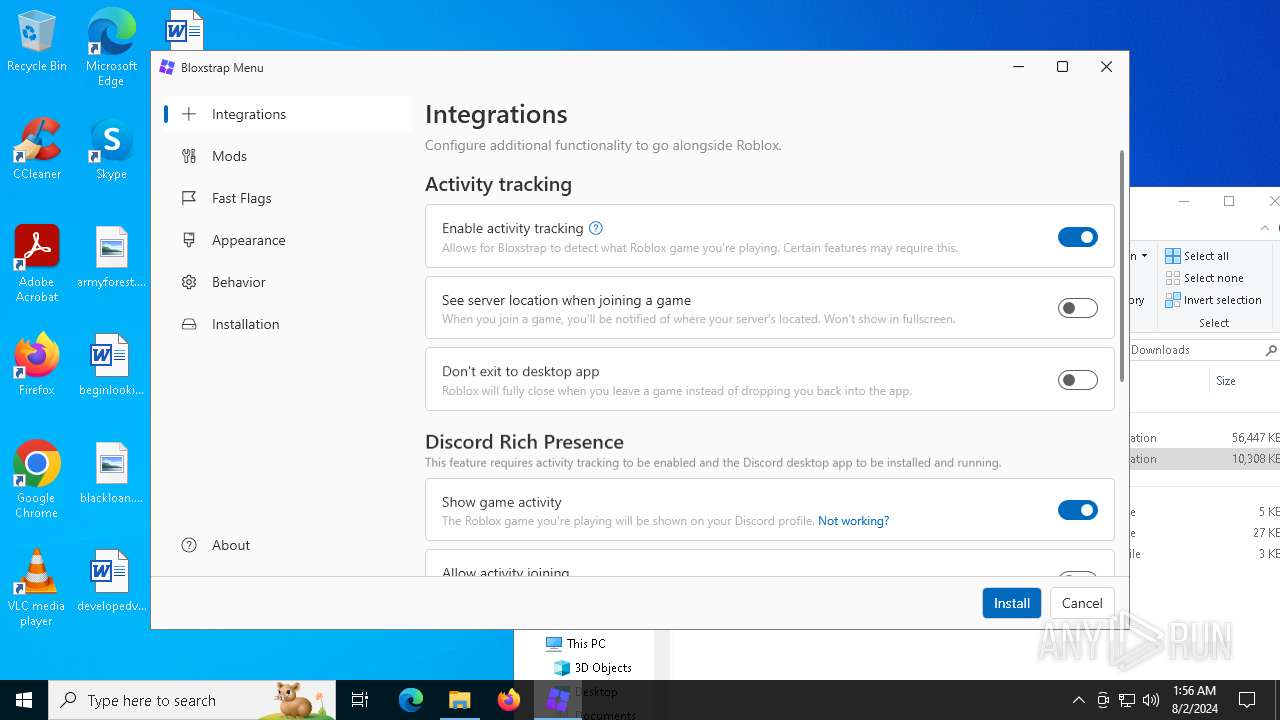Open the About page
The image size is (1280, 720).
[x=286, y=545]
